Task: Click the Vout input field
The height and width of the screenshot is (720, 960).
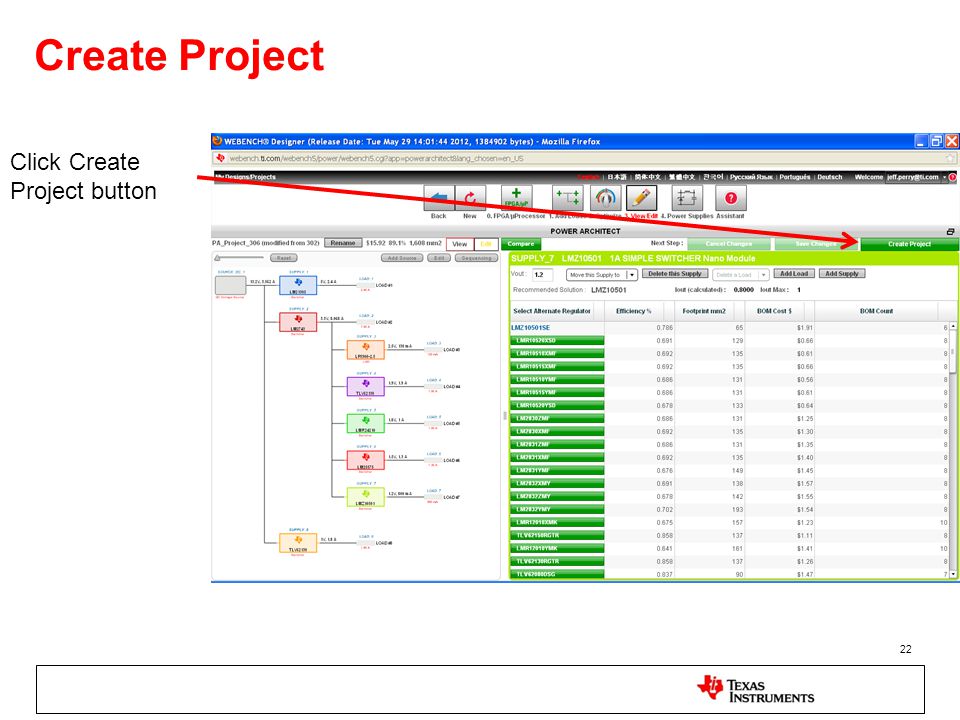Action: point(542,275)
